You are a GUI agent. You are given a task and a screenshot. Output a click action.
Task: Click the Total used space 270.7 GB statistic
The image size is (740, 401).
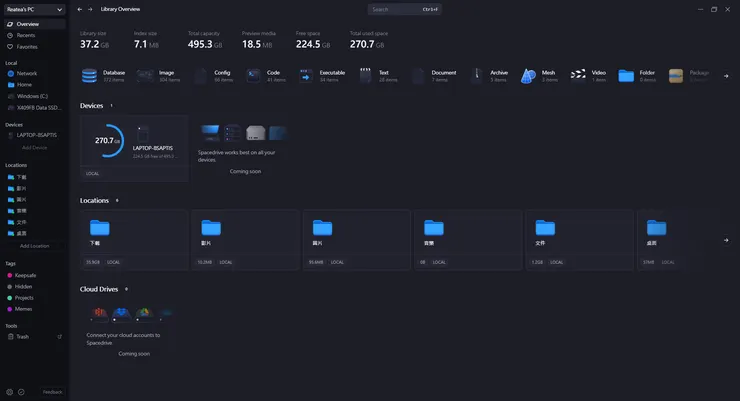(369, 41)
